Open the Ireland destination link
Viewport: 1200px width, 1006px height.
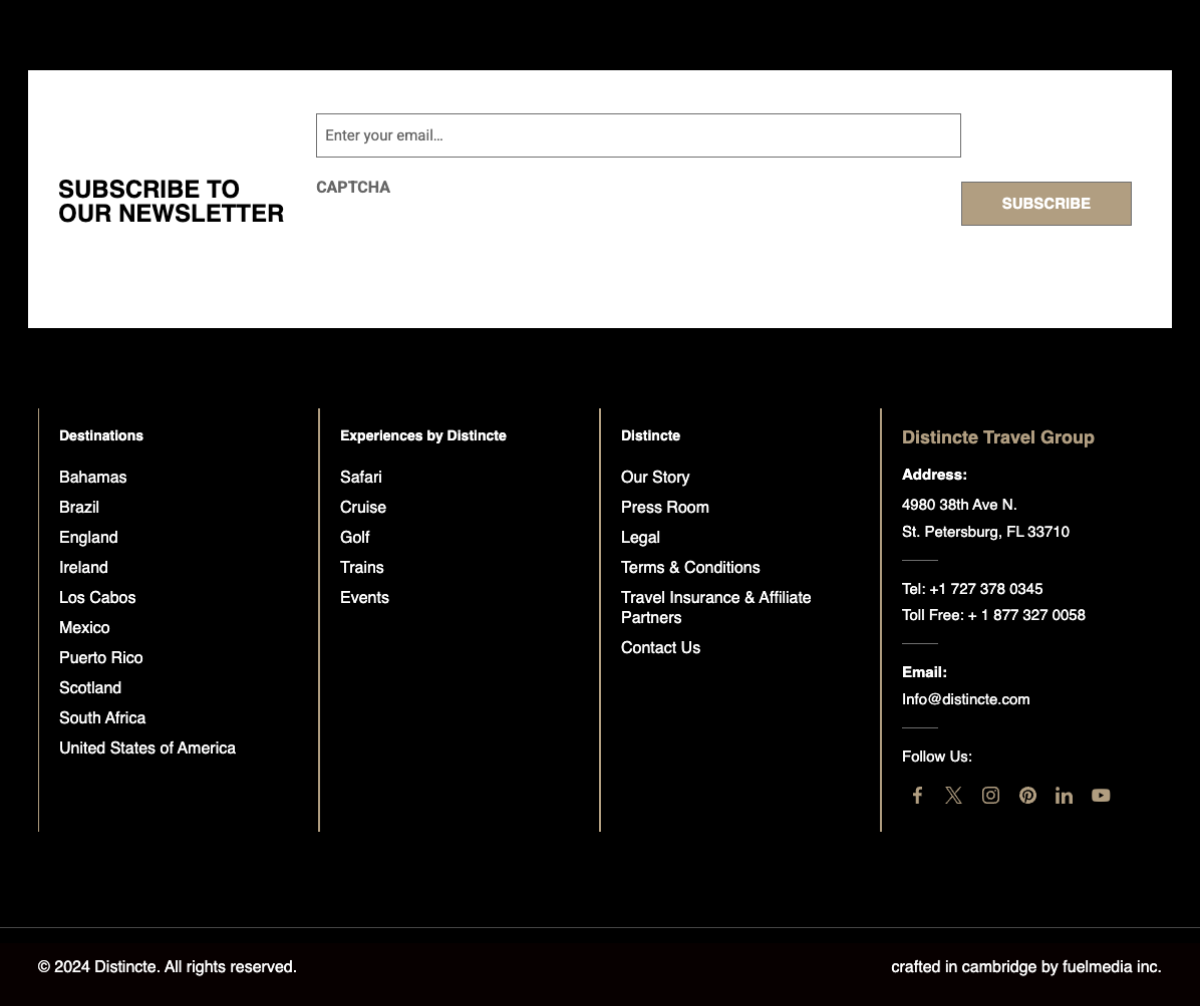[83, 567]
